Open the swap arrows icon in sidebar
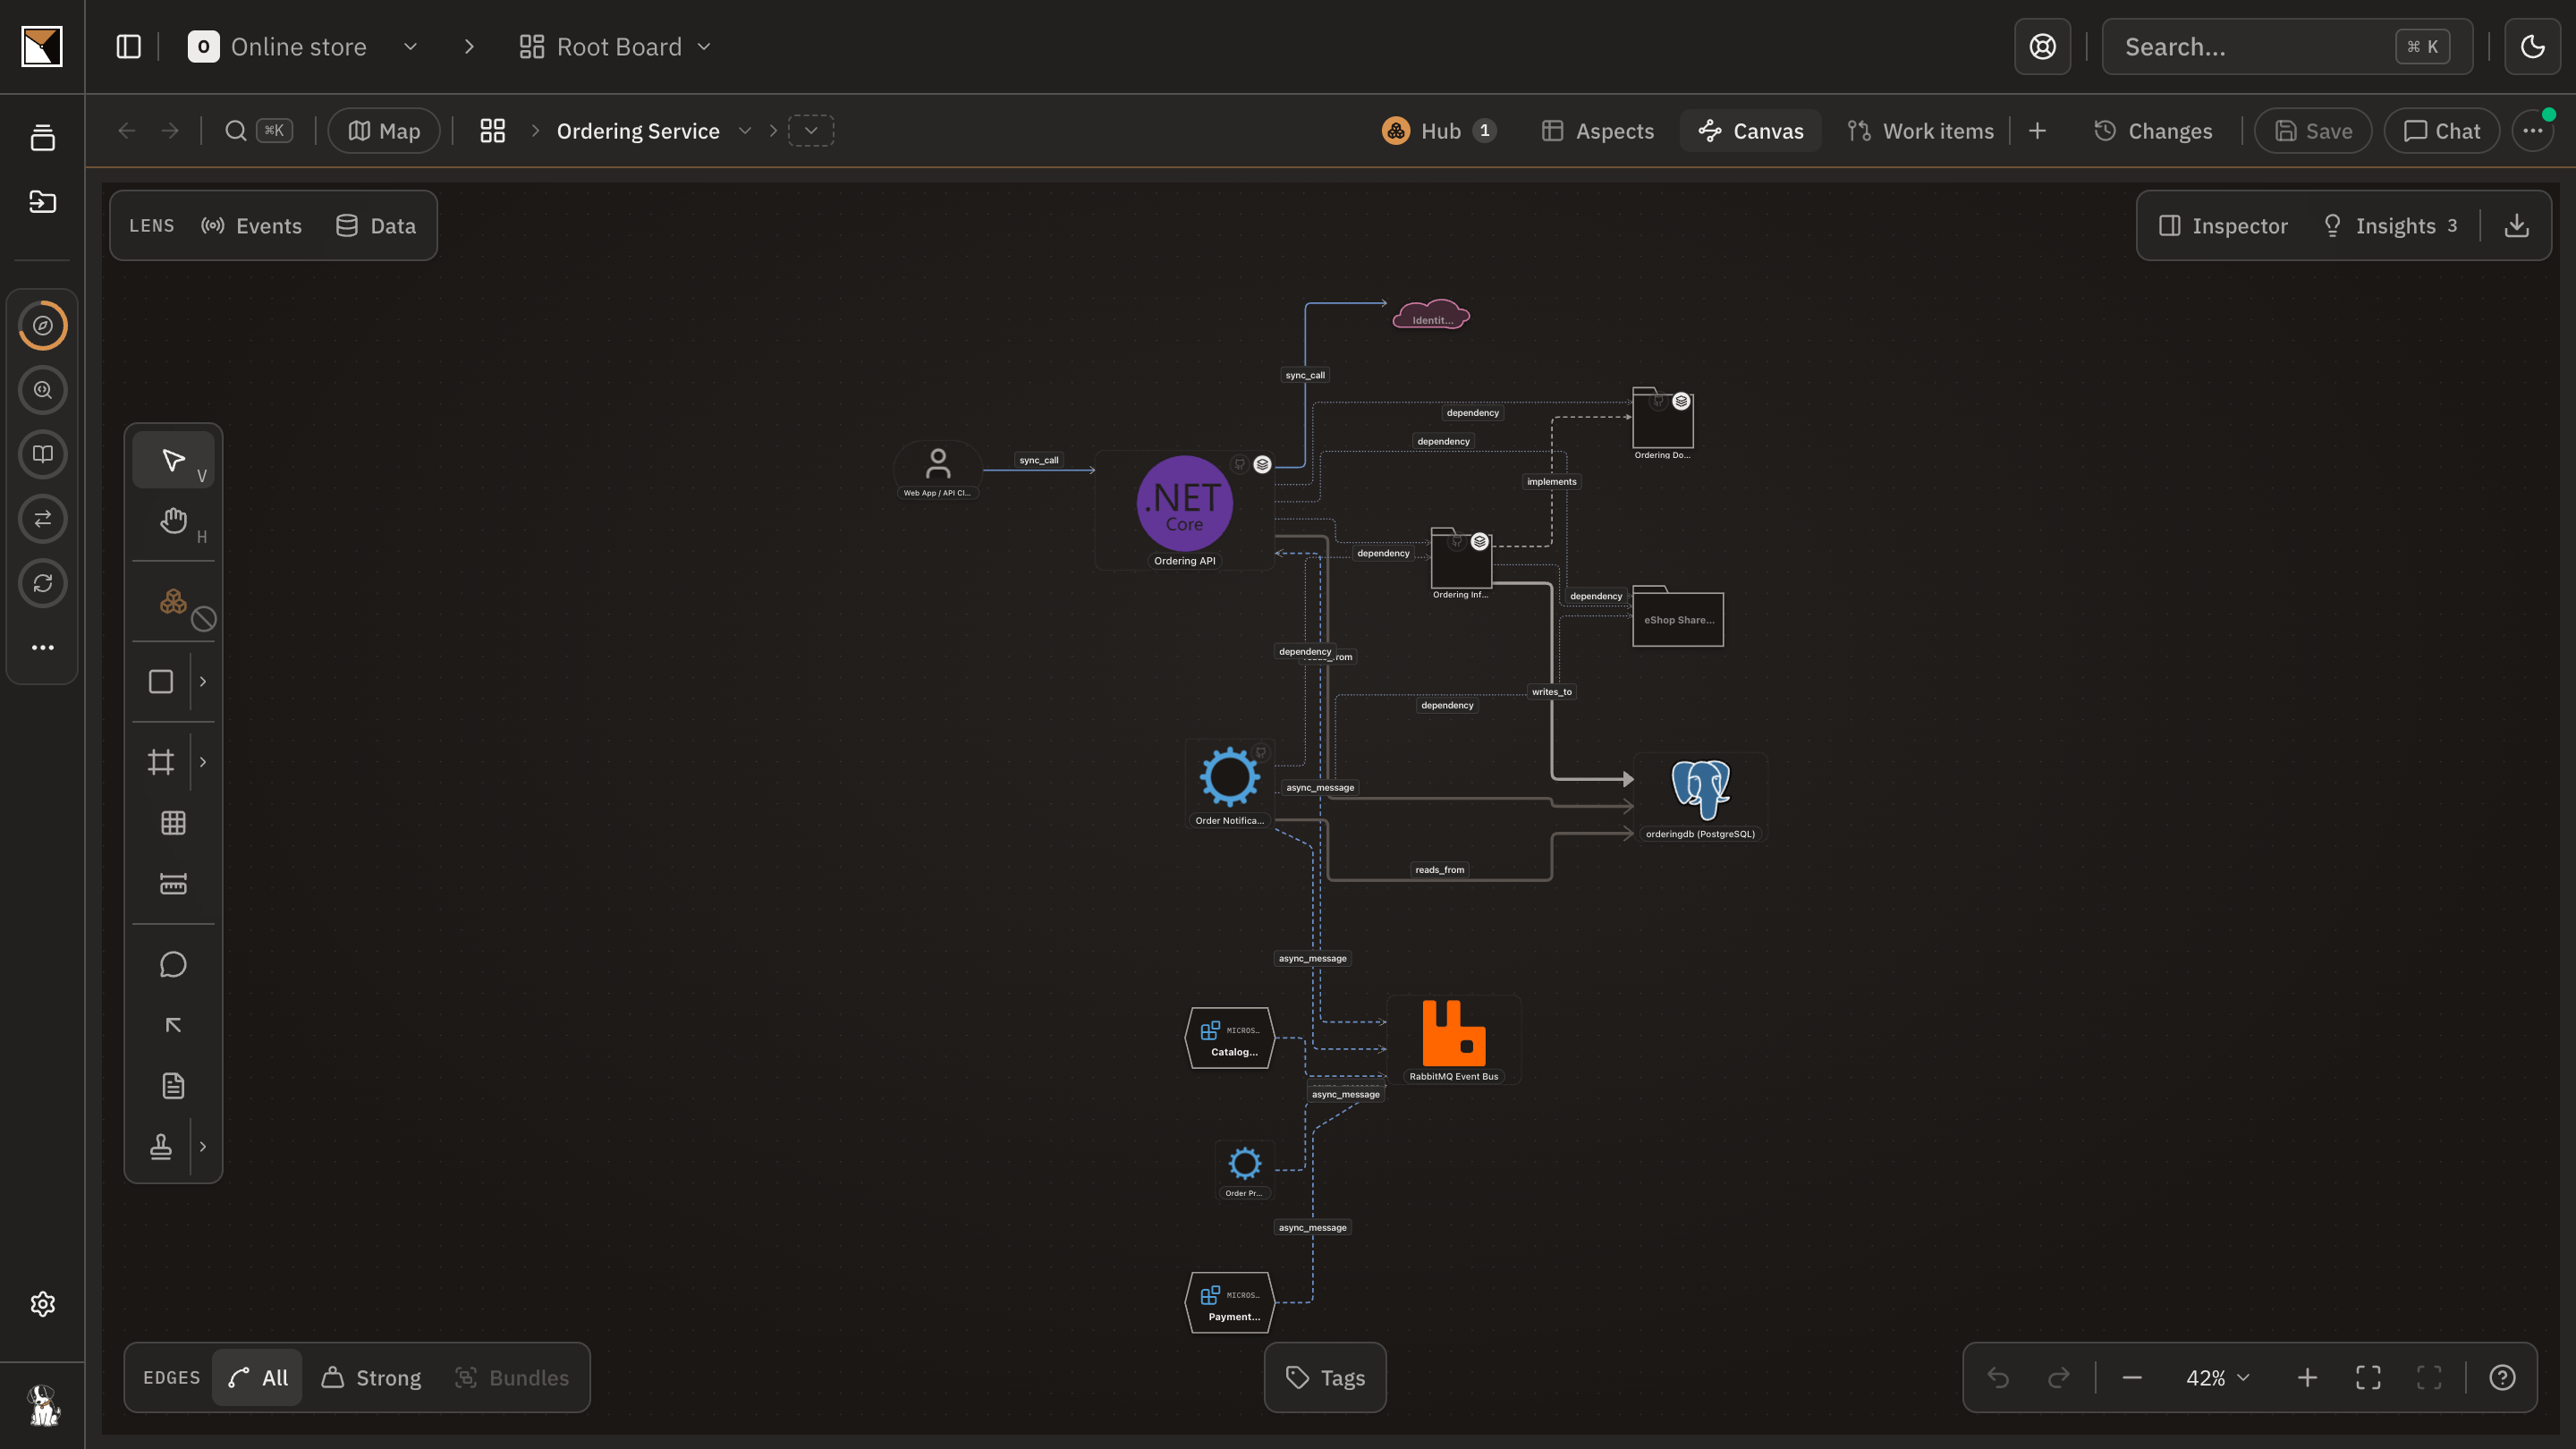Viewport: 2576px width, 1449px height. point(43,519)
